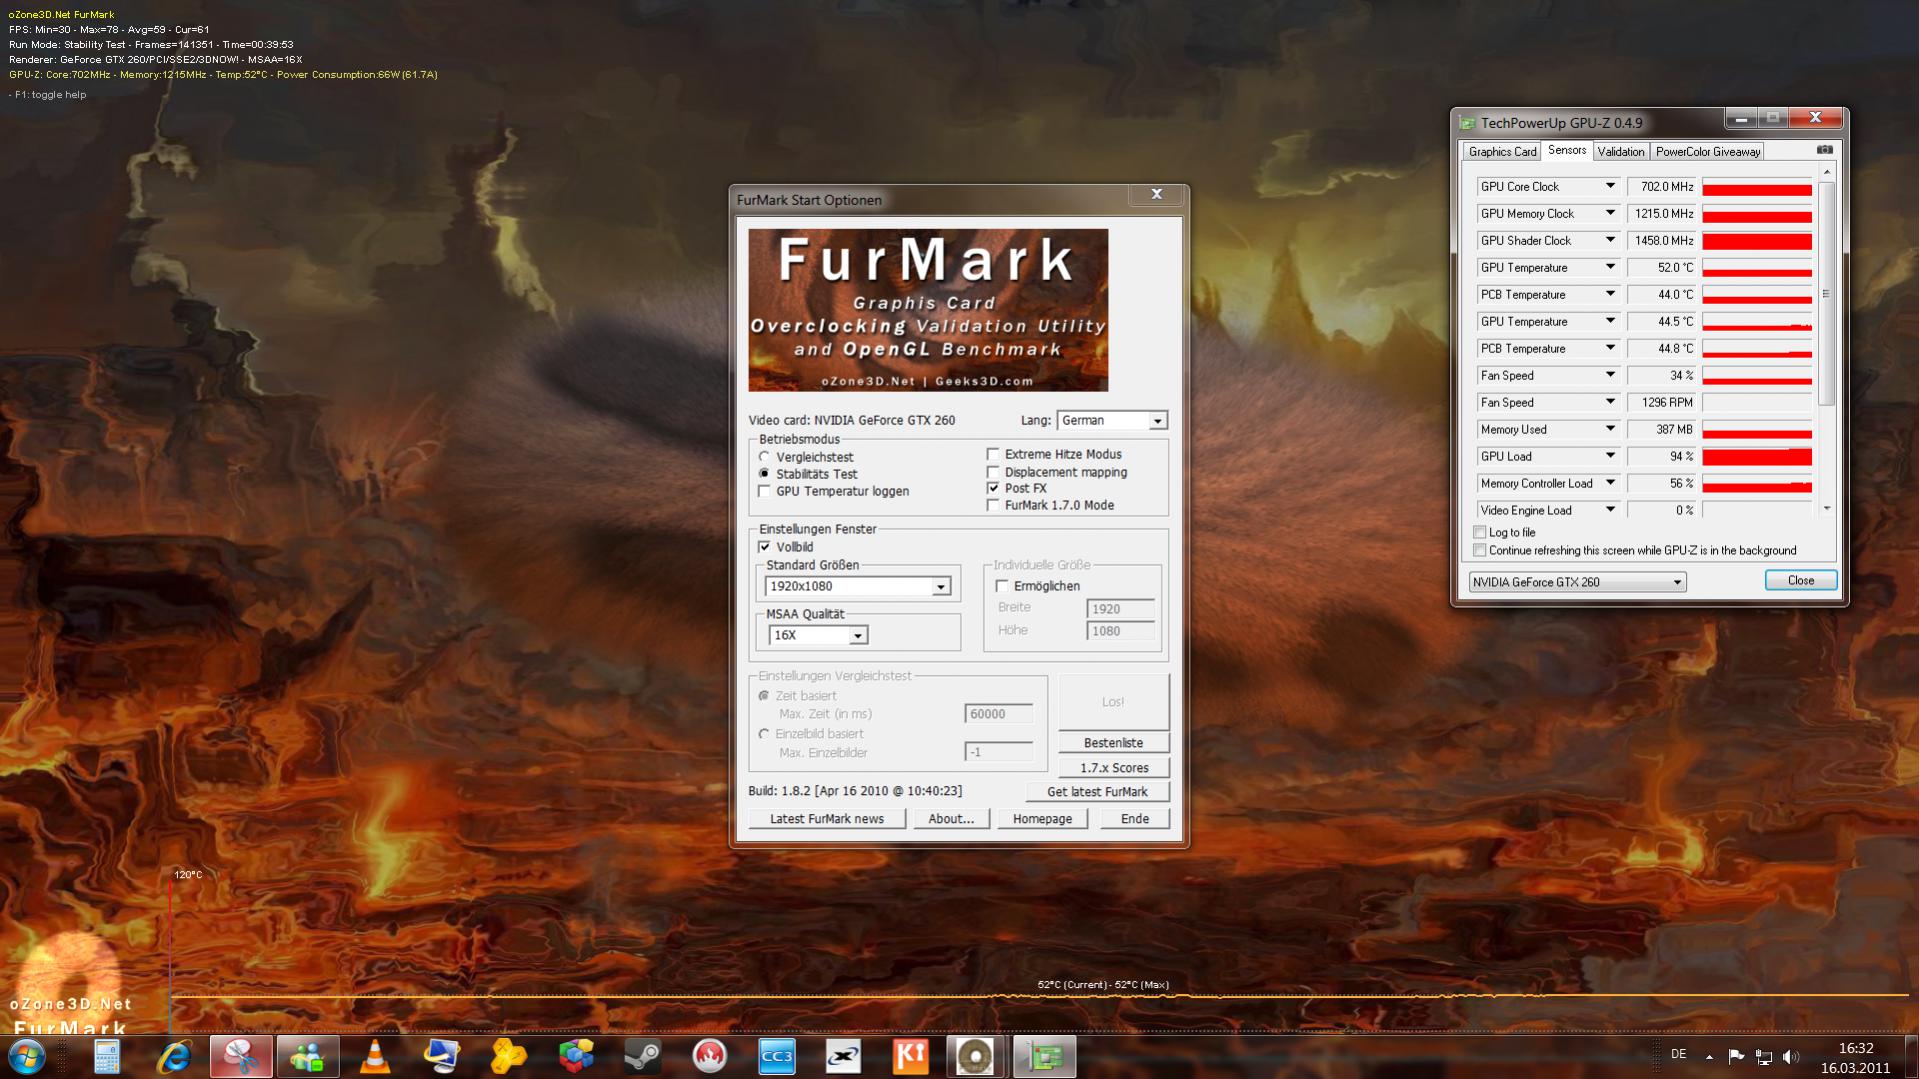
Task: Click the GPU-Z sensors scrollbar thumb
Action: point(1826,294)
